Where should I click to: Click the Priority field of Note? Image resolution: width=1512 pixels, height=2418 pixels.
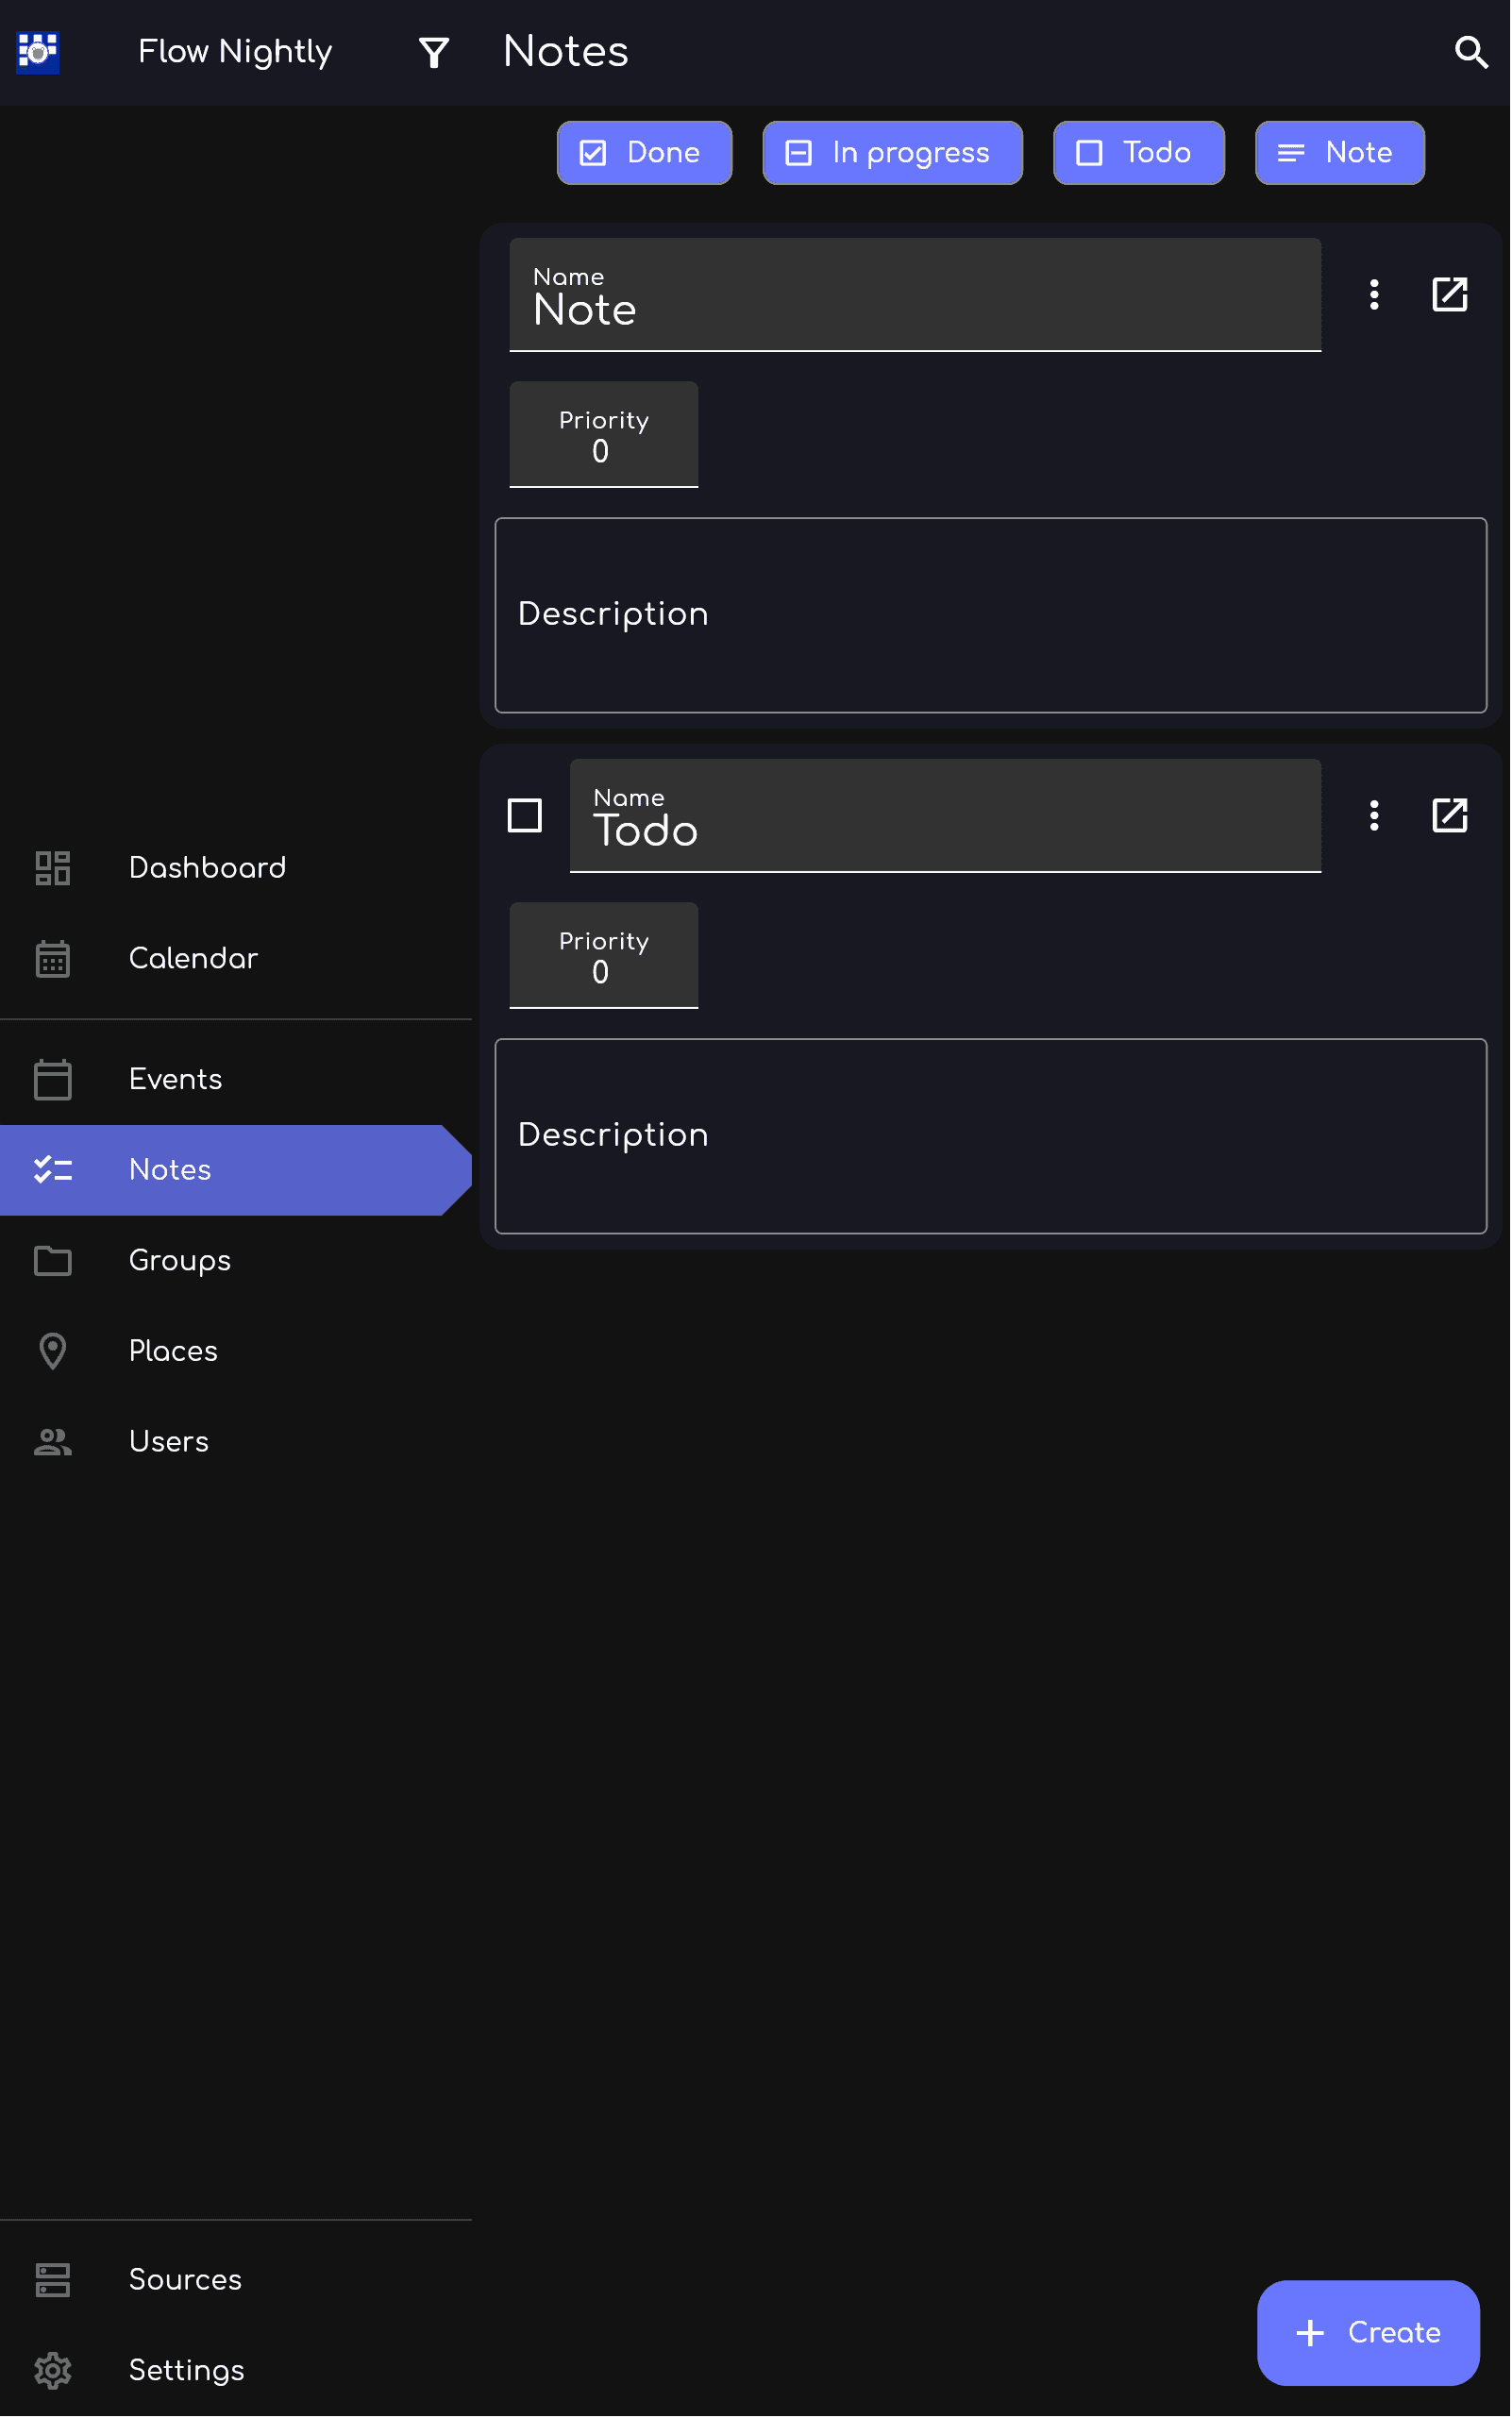[603, 435]
